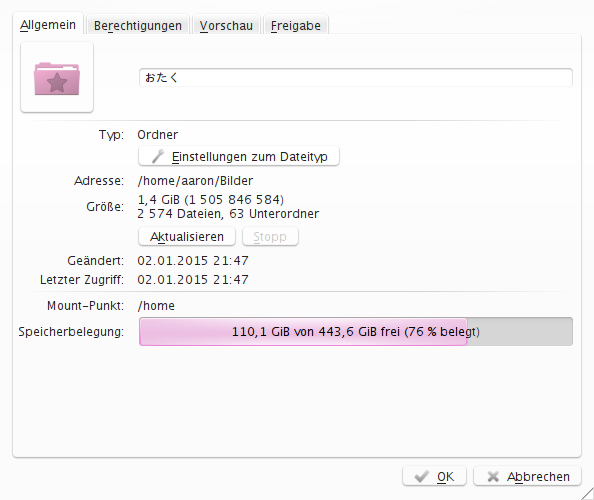Screen dimensions: 594x500
Task: Confirm with the OK button
Action: click(x=434, y=476)
